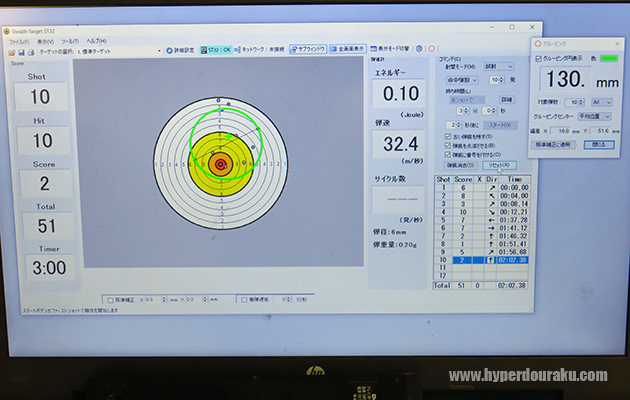Select shot 7 row at 01:46.32

coord(482,236)
